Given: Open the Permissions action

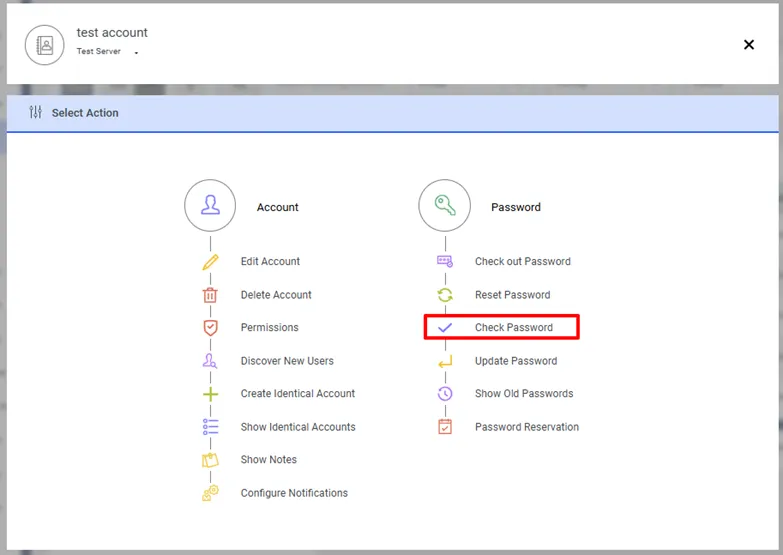Looking at the screenshot, I should pyautogui.click(x=270, y=327).
